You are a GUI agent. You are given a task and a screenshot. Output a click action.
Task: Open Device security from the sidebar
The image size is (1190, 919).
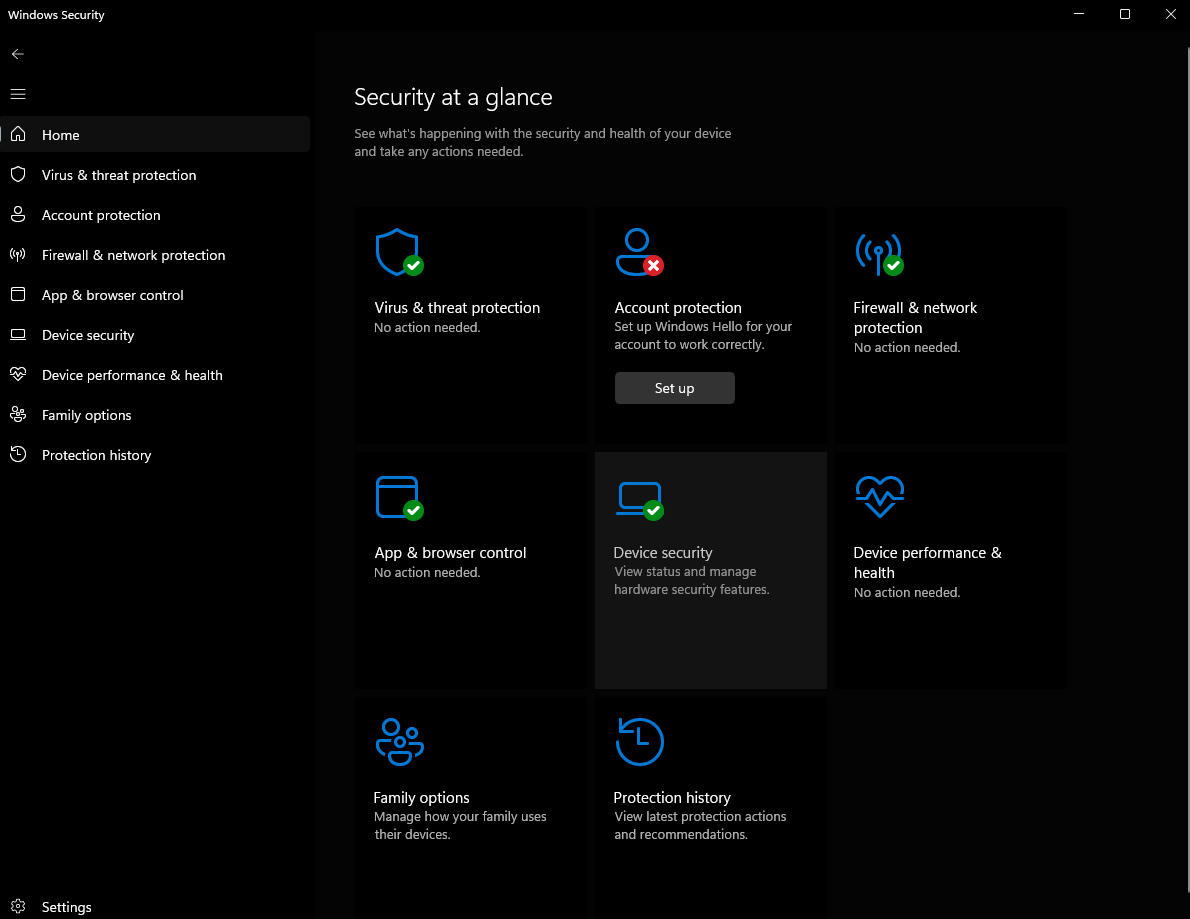pyautogui.click(x=88, y=335)
